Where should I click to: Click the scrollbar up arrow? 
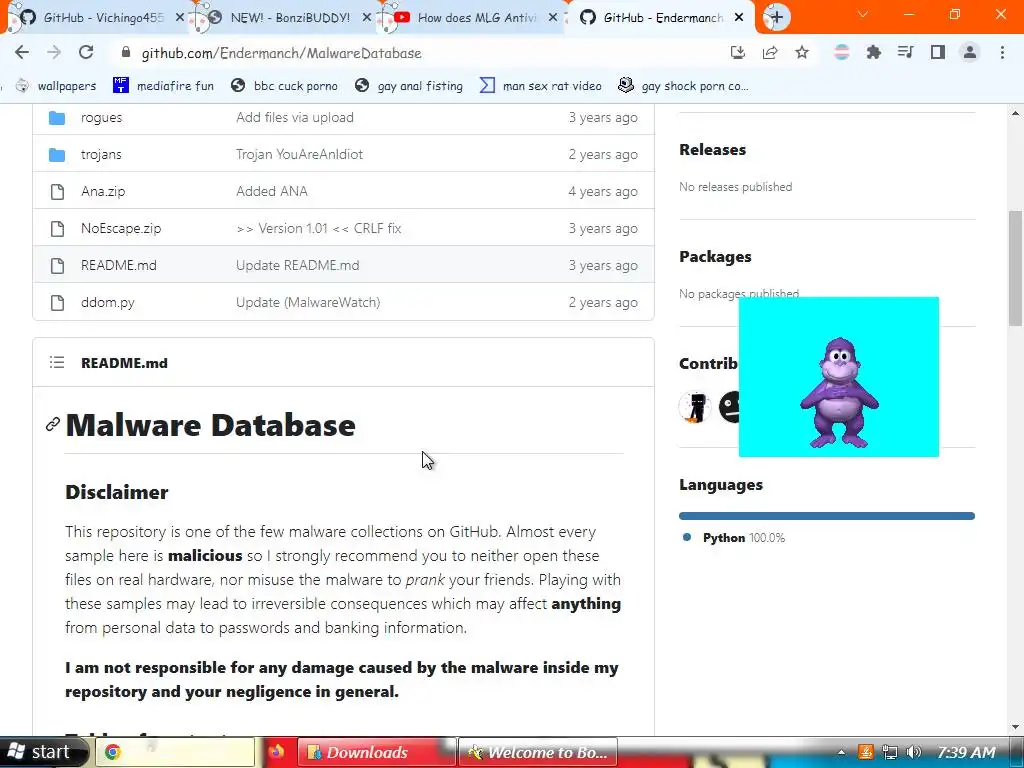click(1016, 114)
